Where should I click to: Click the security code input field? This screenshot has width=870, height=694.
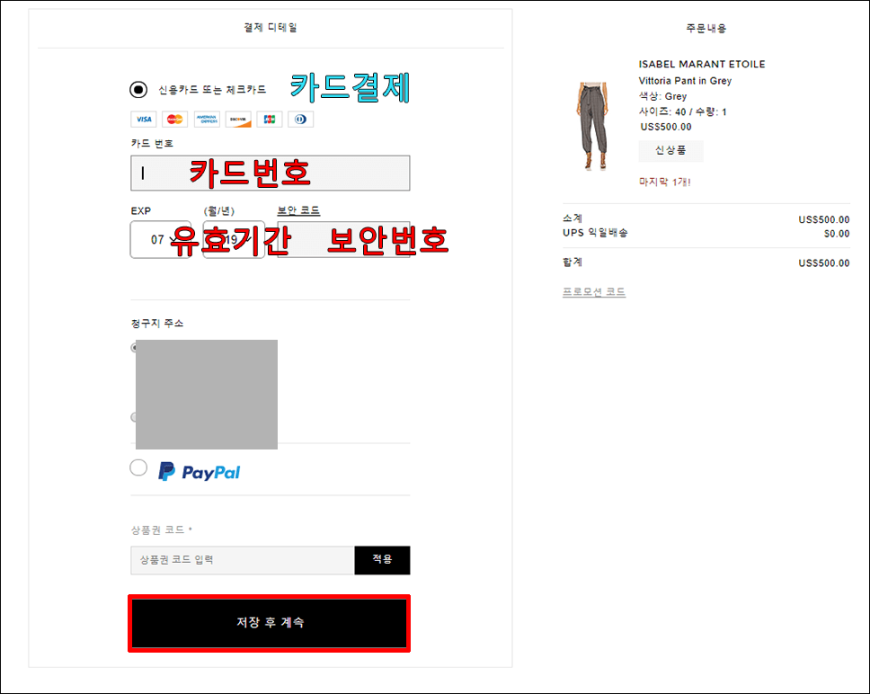pyautogui.click(x=344, y=240)
